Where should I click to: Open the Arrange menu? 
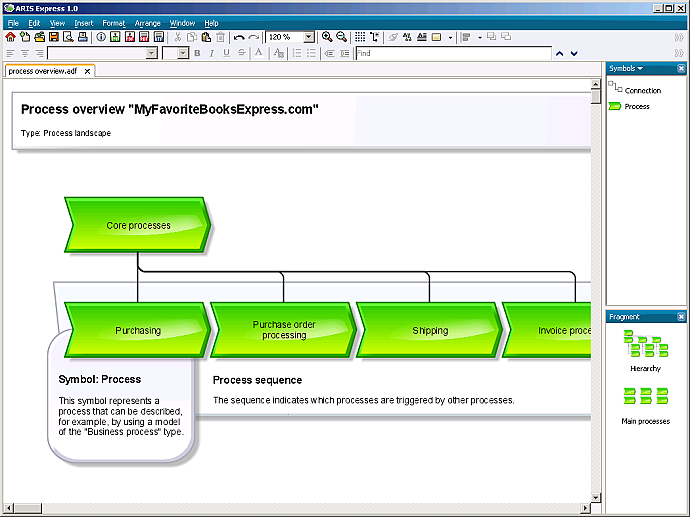pos(147,23)
